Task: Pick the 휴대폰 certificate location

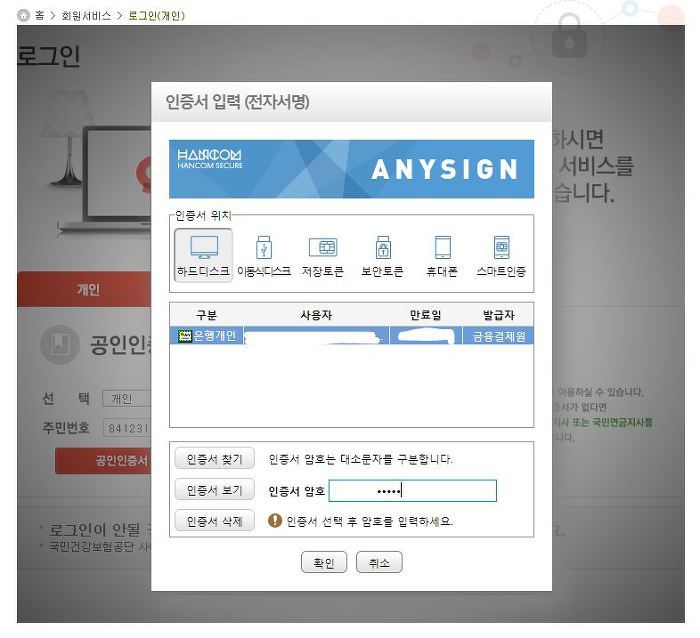Action: coord(442,255)
